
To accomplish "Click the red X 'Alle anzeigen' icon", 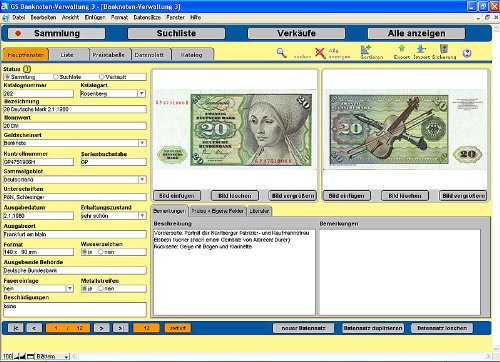I will point(320,53).
